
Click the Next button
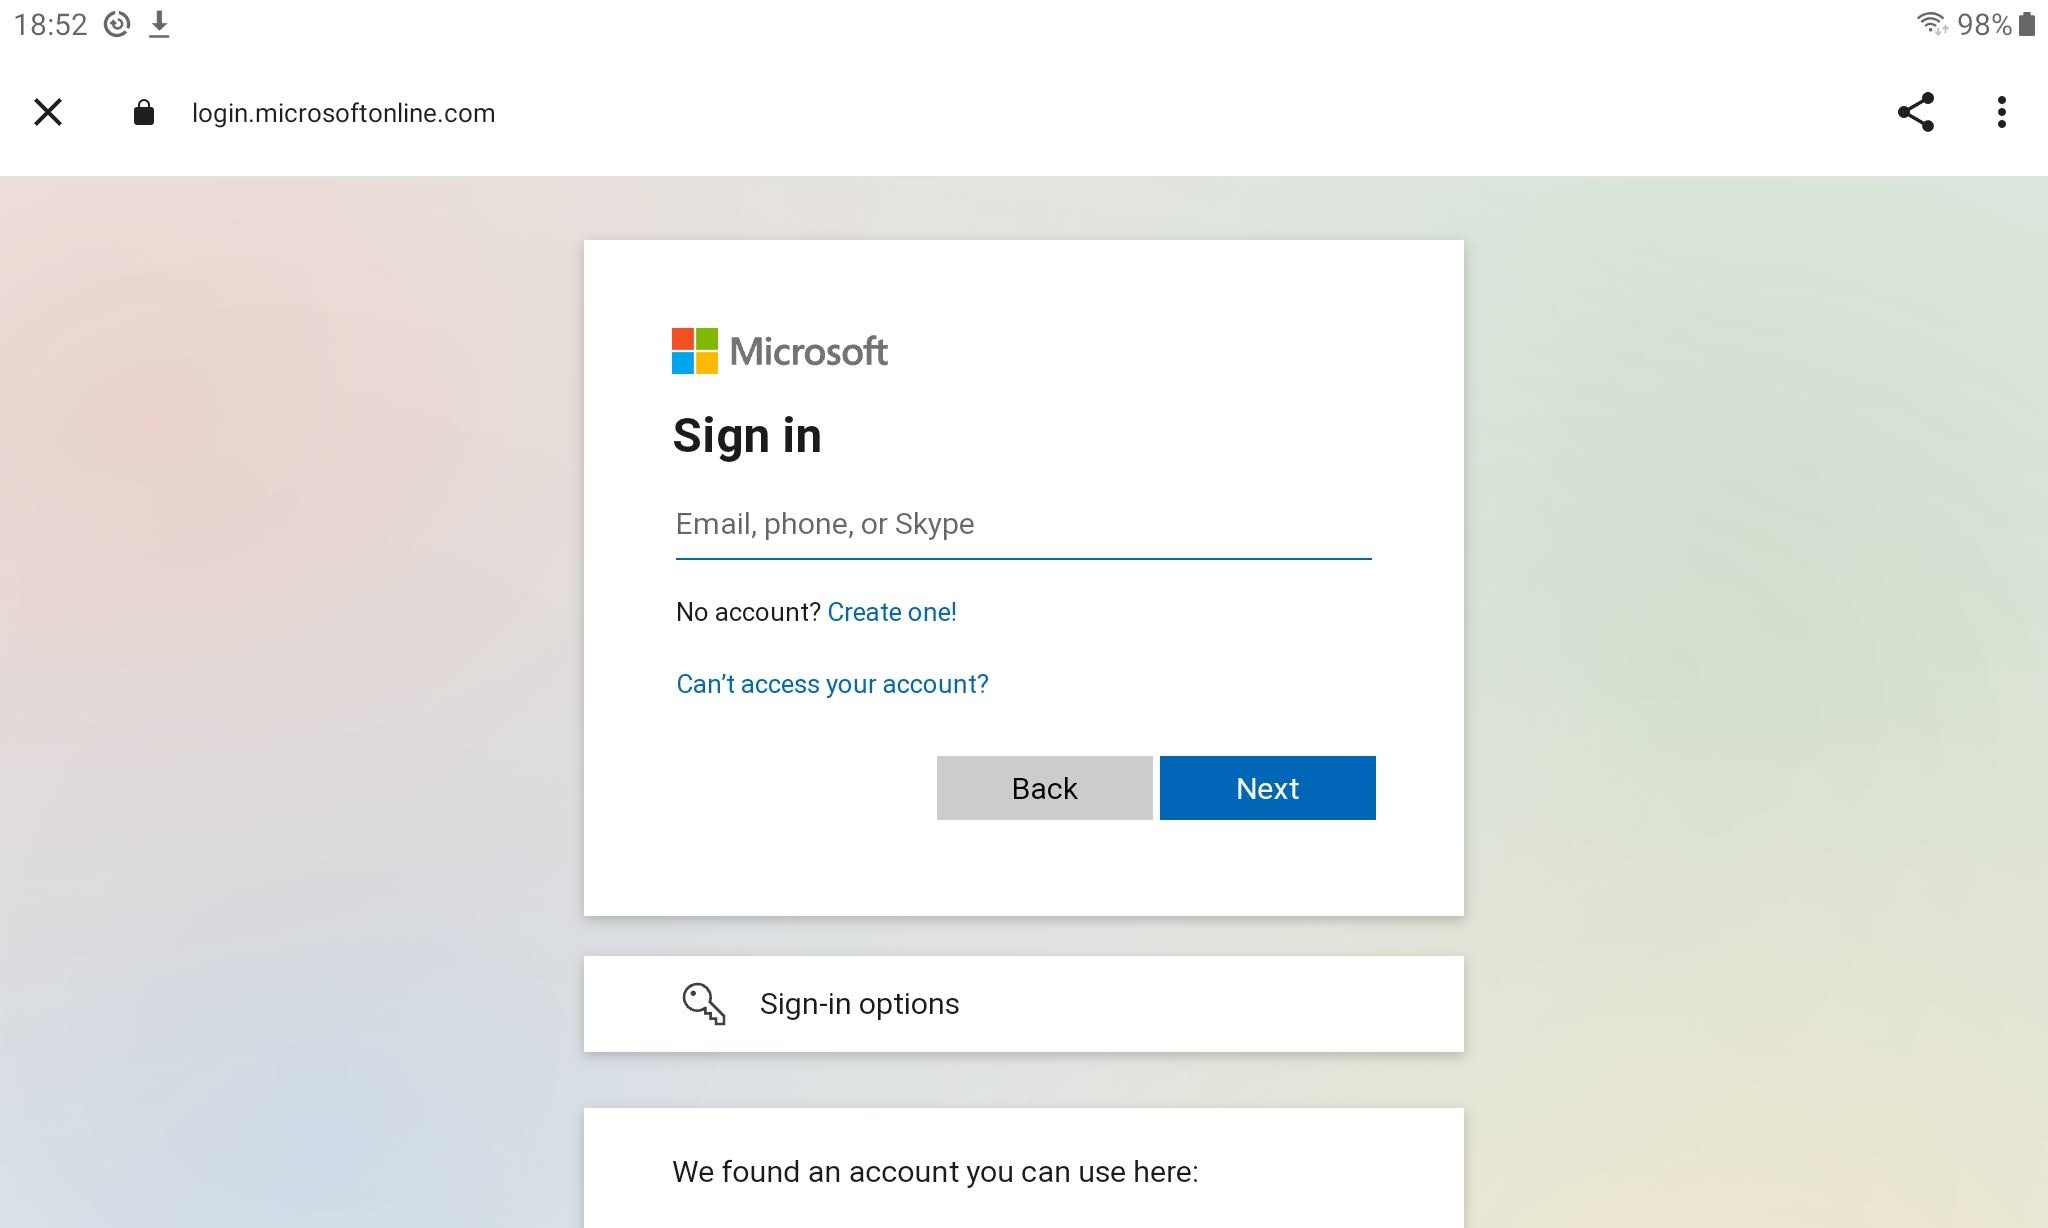coord(1267,788)
